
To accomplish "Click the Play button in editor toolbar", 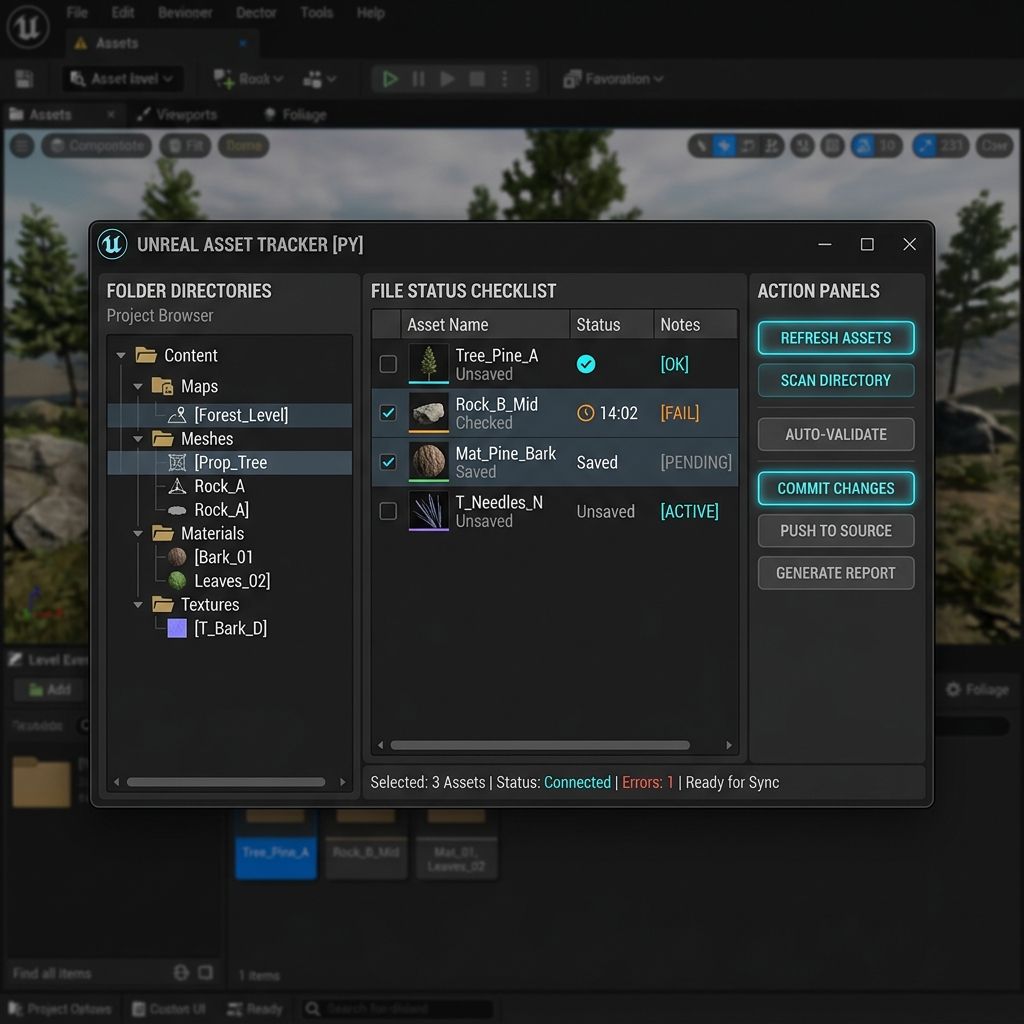I will click(390, 79).
